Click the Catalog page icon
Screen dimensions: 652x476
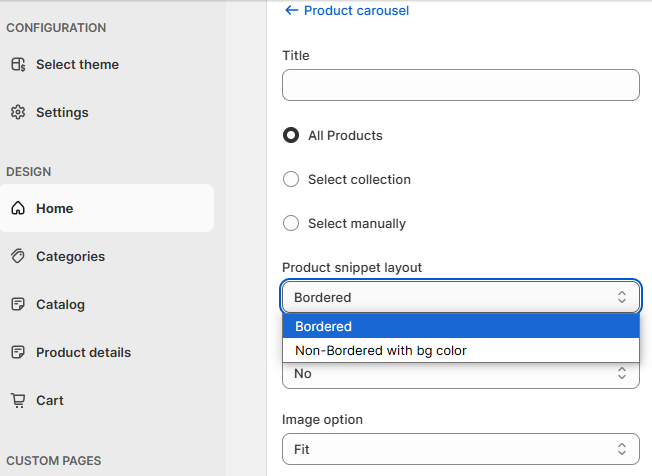point(18,304)
